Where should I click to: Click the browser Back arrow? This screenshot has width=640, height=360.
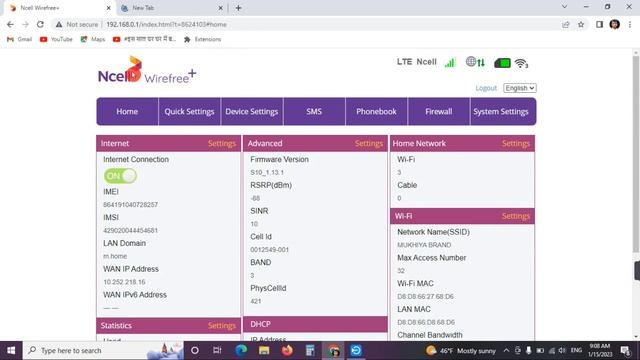(x=10, y=24)
